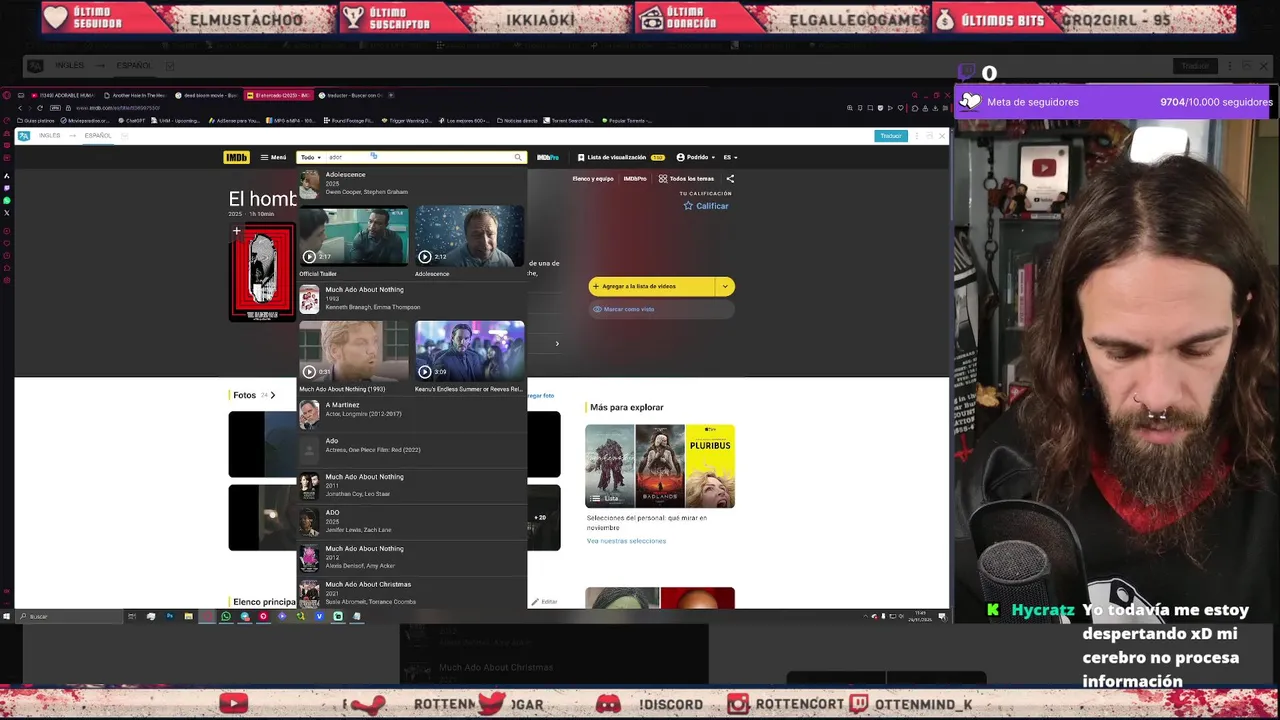
Task: Open the X (Twitter) Opera sidebar icon
Action: 7,213
